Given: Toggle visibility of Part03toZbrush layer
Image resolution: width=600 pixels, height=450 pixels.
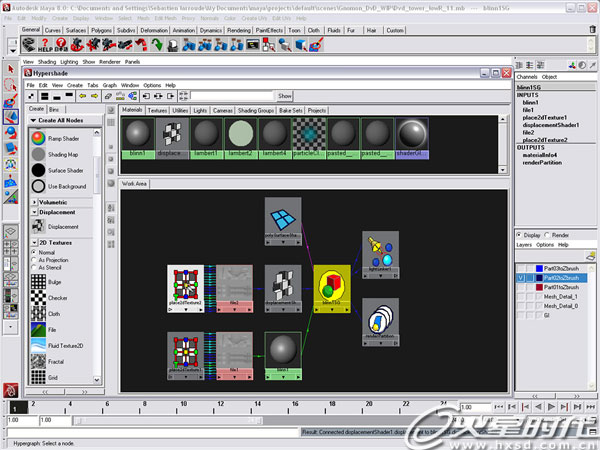Looking at the screenshot, I should click(x=520, y=268).
